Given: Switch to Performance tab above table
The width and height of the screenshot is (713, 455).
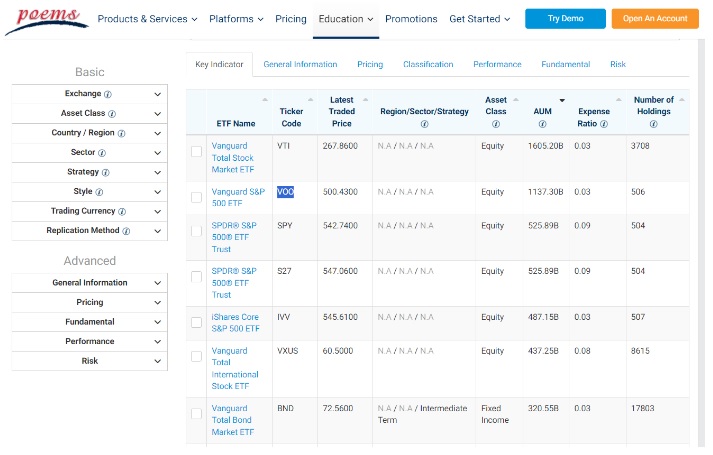Looking at the screenshot, I should (x=497, y=65).
